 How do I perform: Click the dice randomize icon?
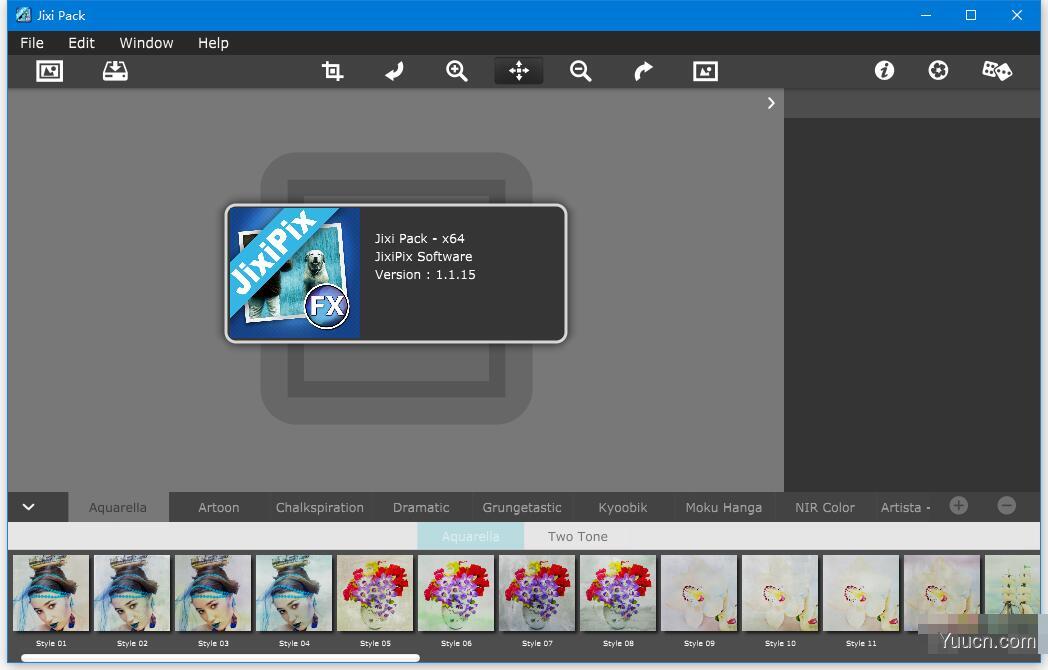[x=997, y=70]
